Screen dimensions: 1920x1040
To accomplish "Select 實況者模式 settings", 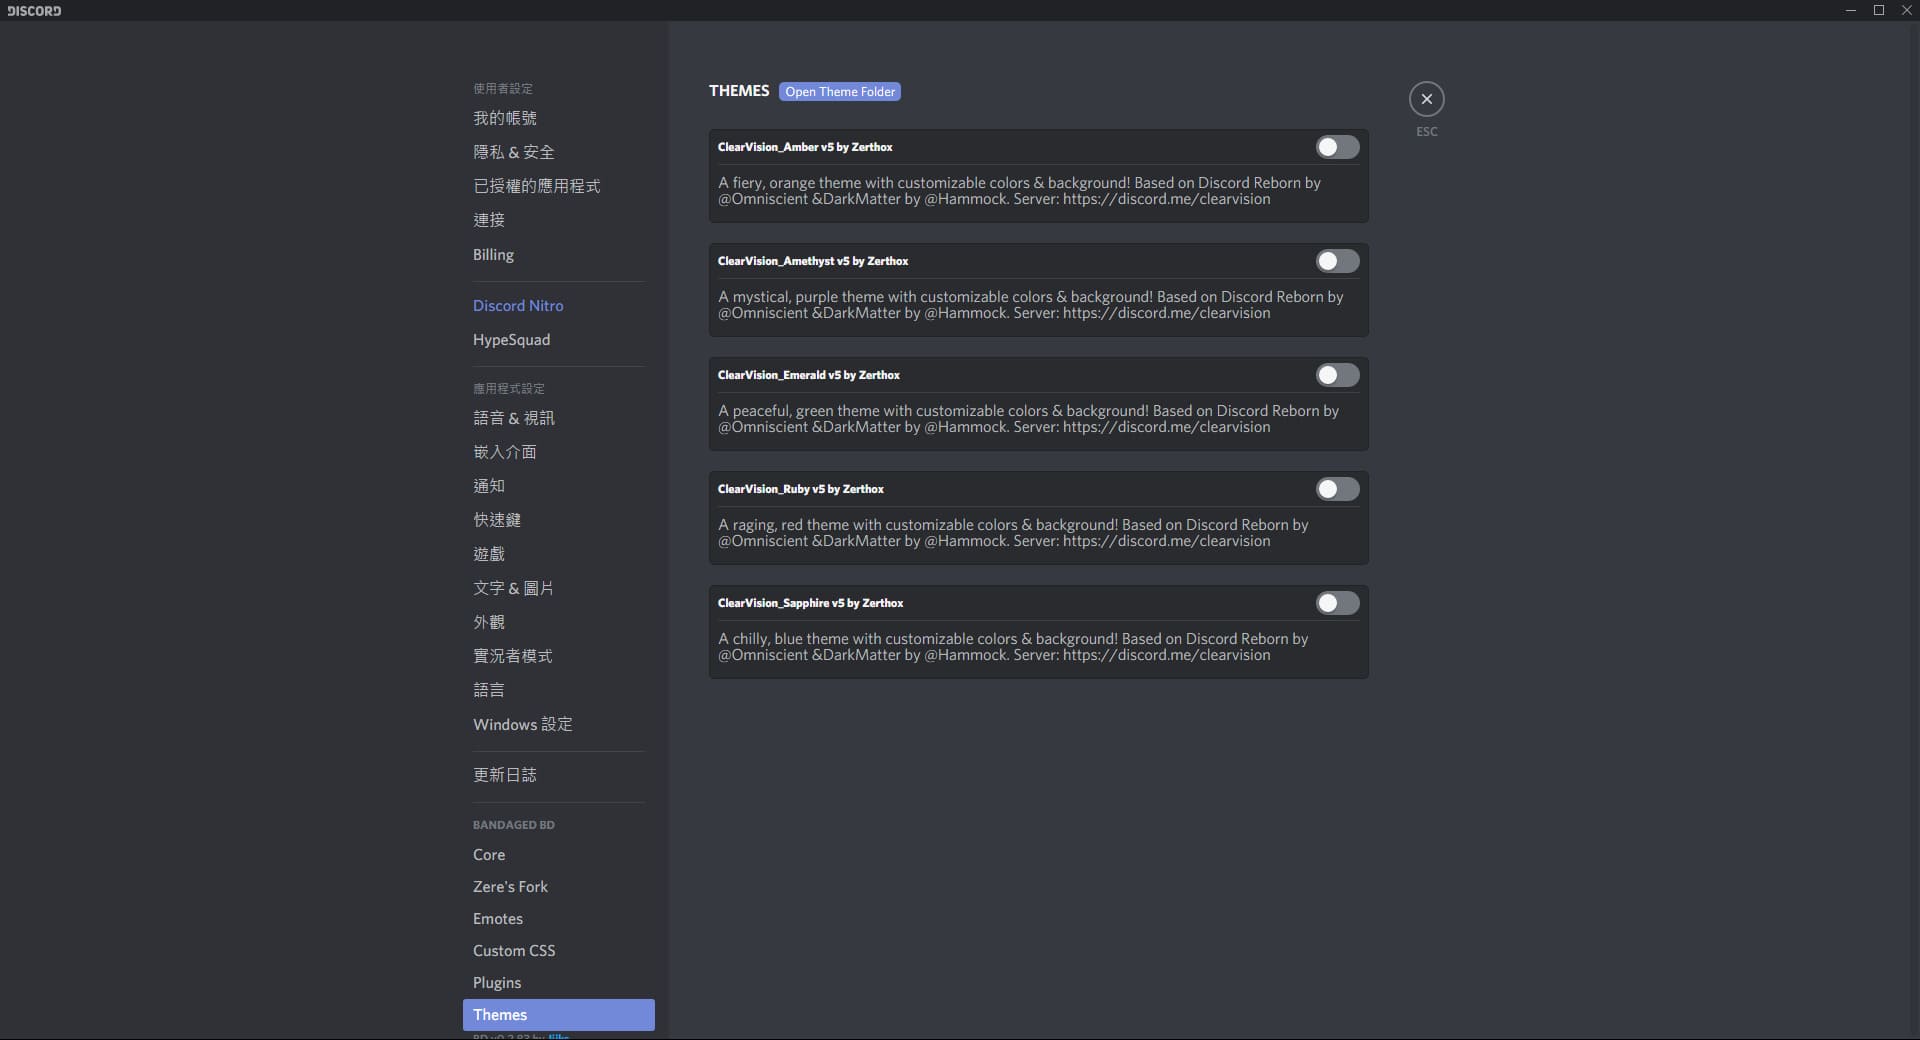I will point(558,656).
